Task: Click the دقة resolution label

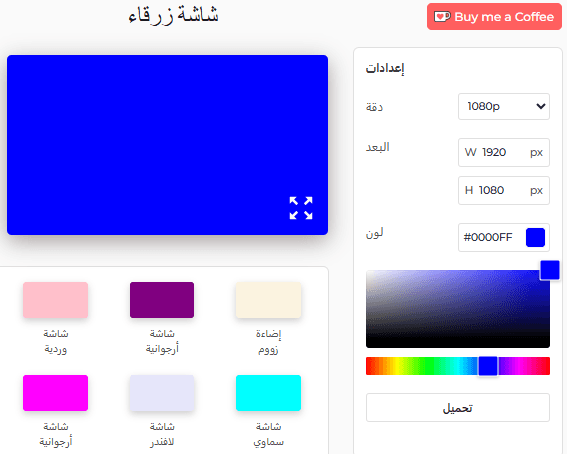Action: click(x=374, y=107)
